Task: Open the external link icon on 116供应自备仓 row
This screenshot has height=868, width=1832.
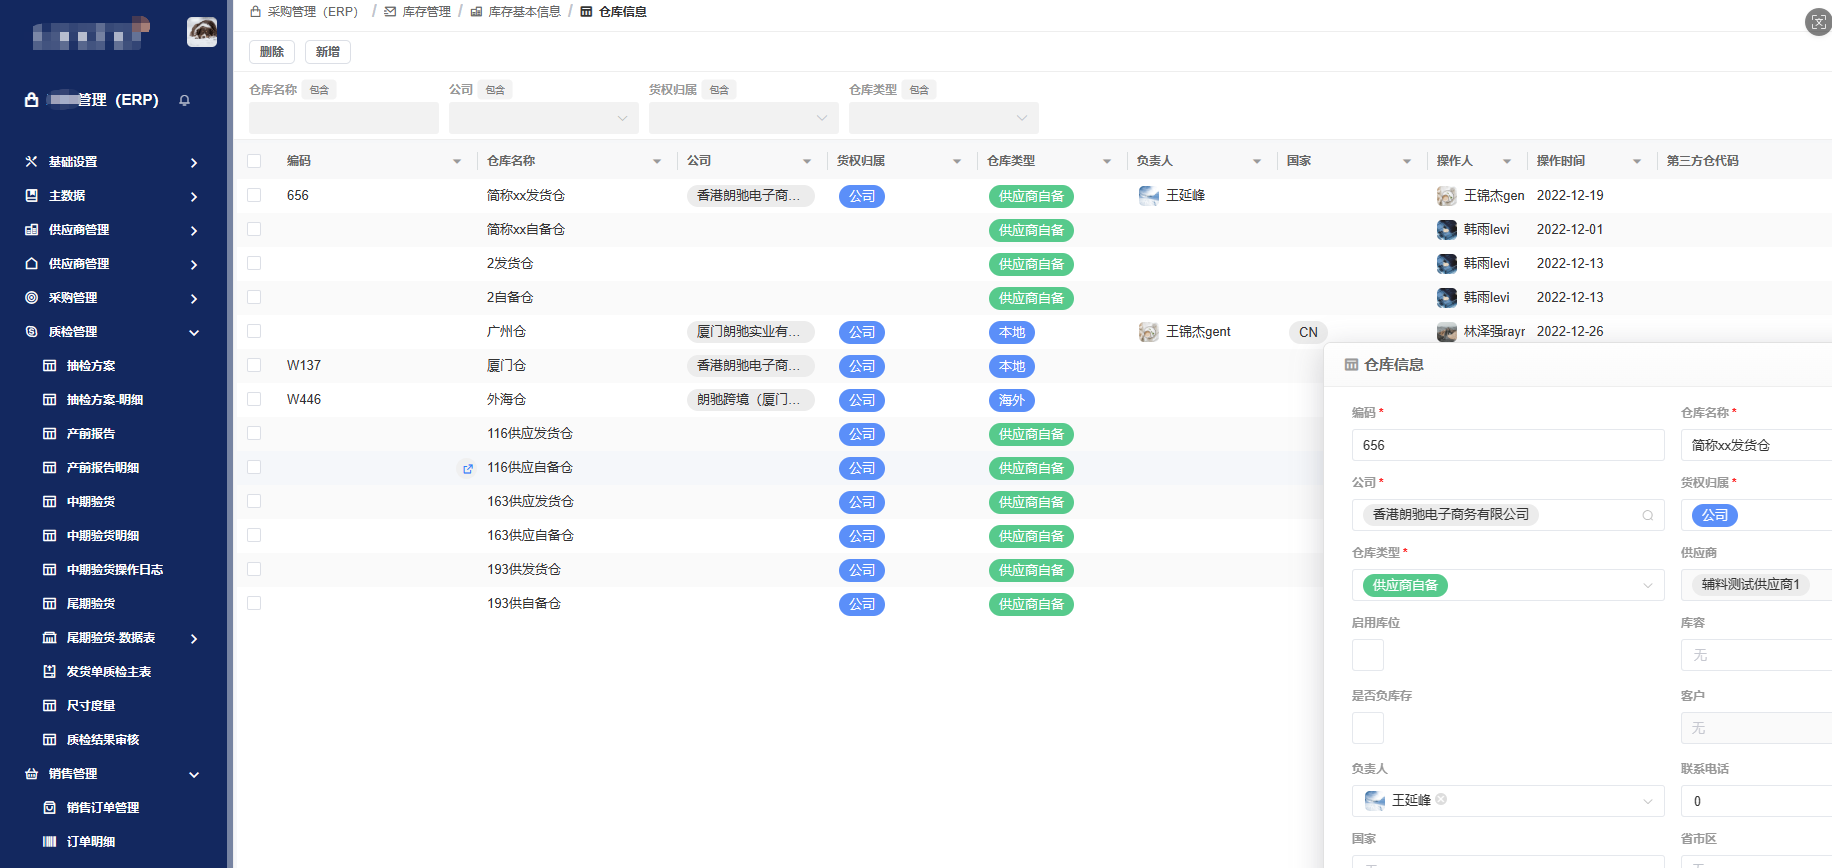Action: tap(467, 469)
